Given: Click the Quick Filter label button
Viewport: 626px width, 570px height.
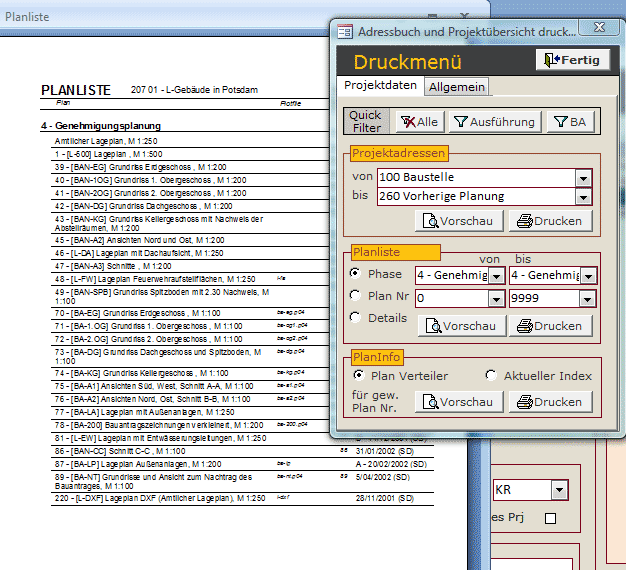Looking at the screenshot, I should pyautogui.click(x=366, y=121).
